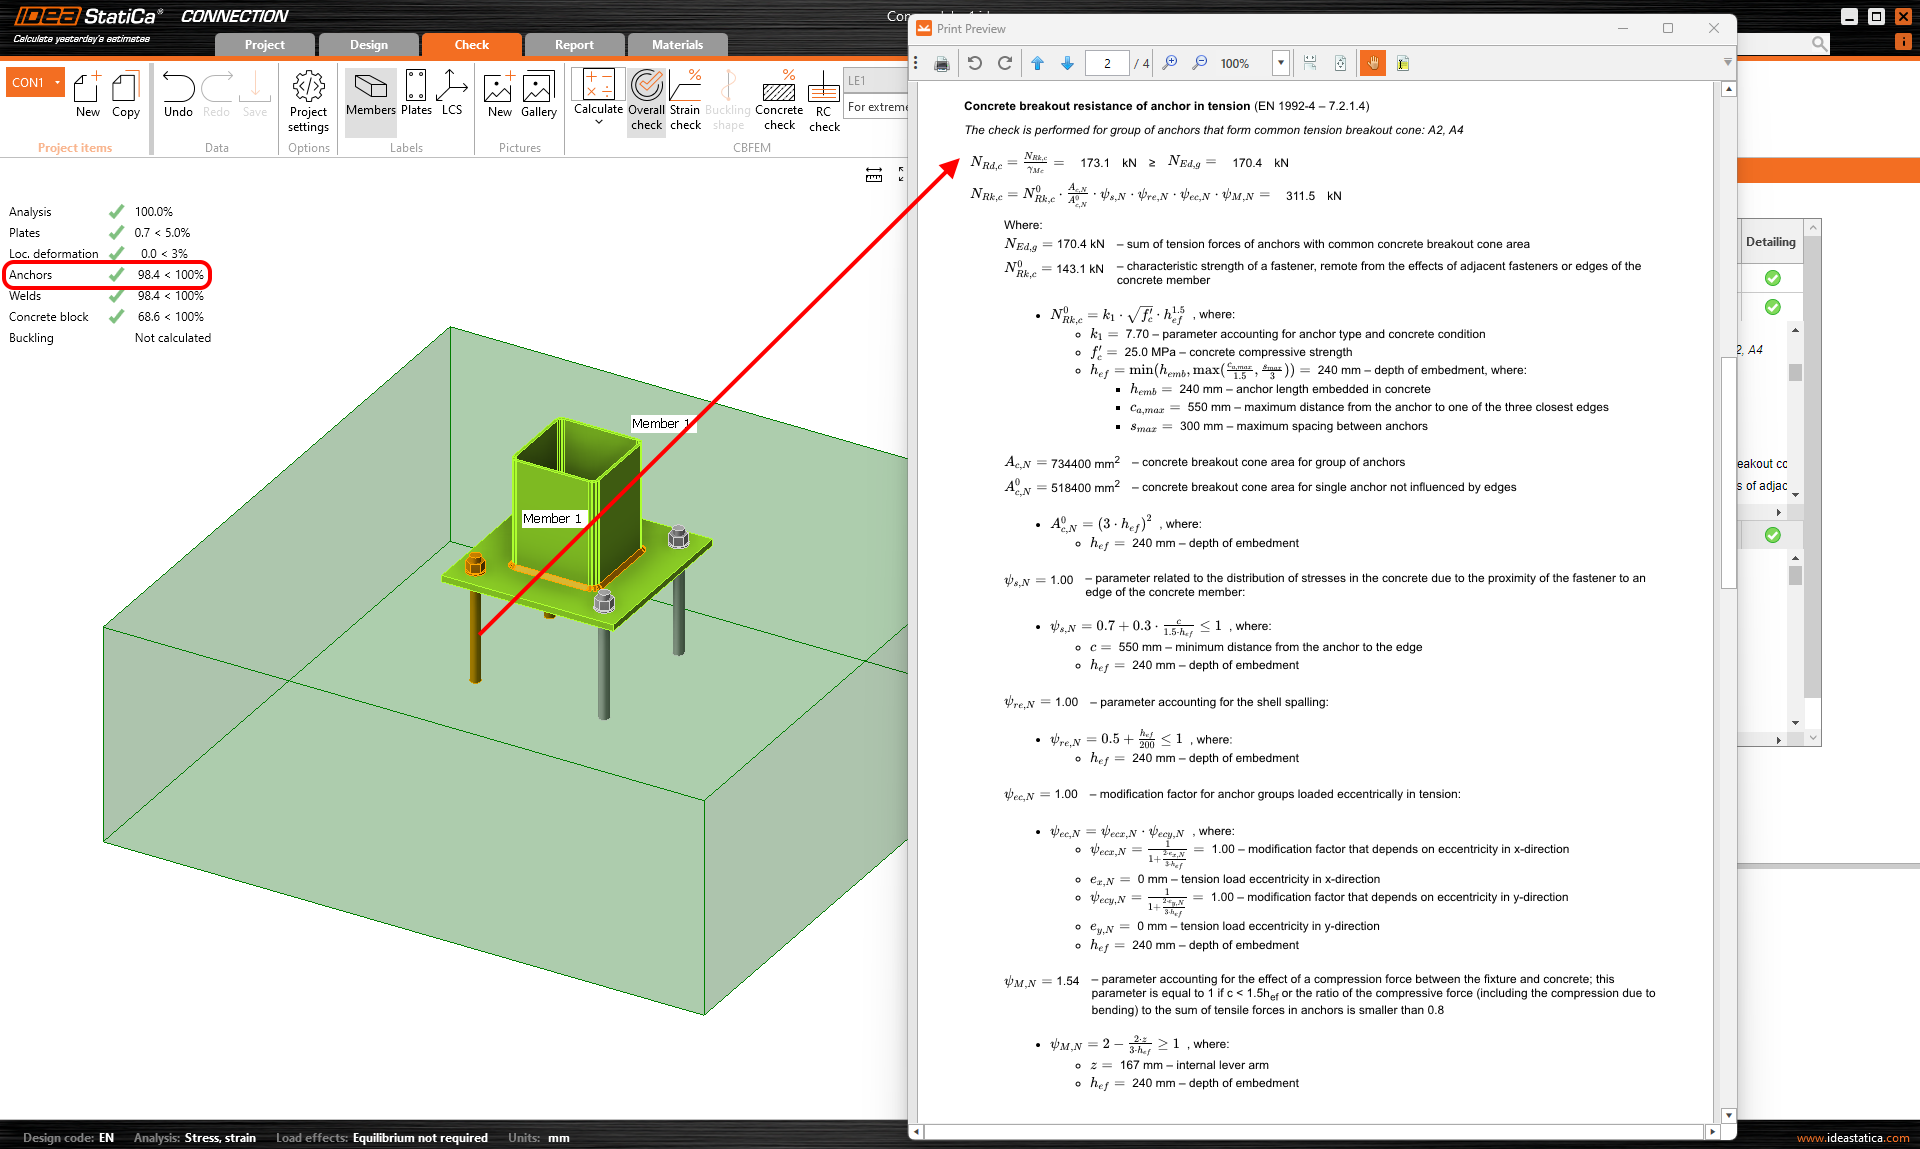Click the page number input field
Image resolution: width=1920 pixels, height=1149 pixels.
pyautogui.click(x=1107, y=63)
